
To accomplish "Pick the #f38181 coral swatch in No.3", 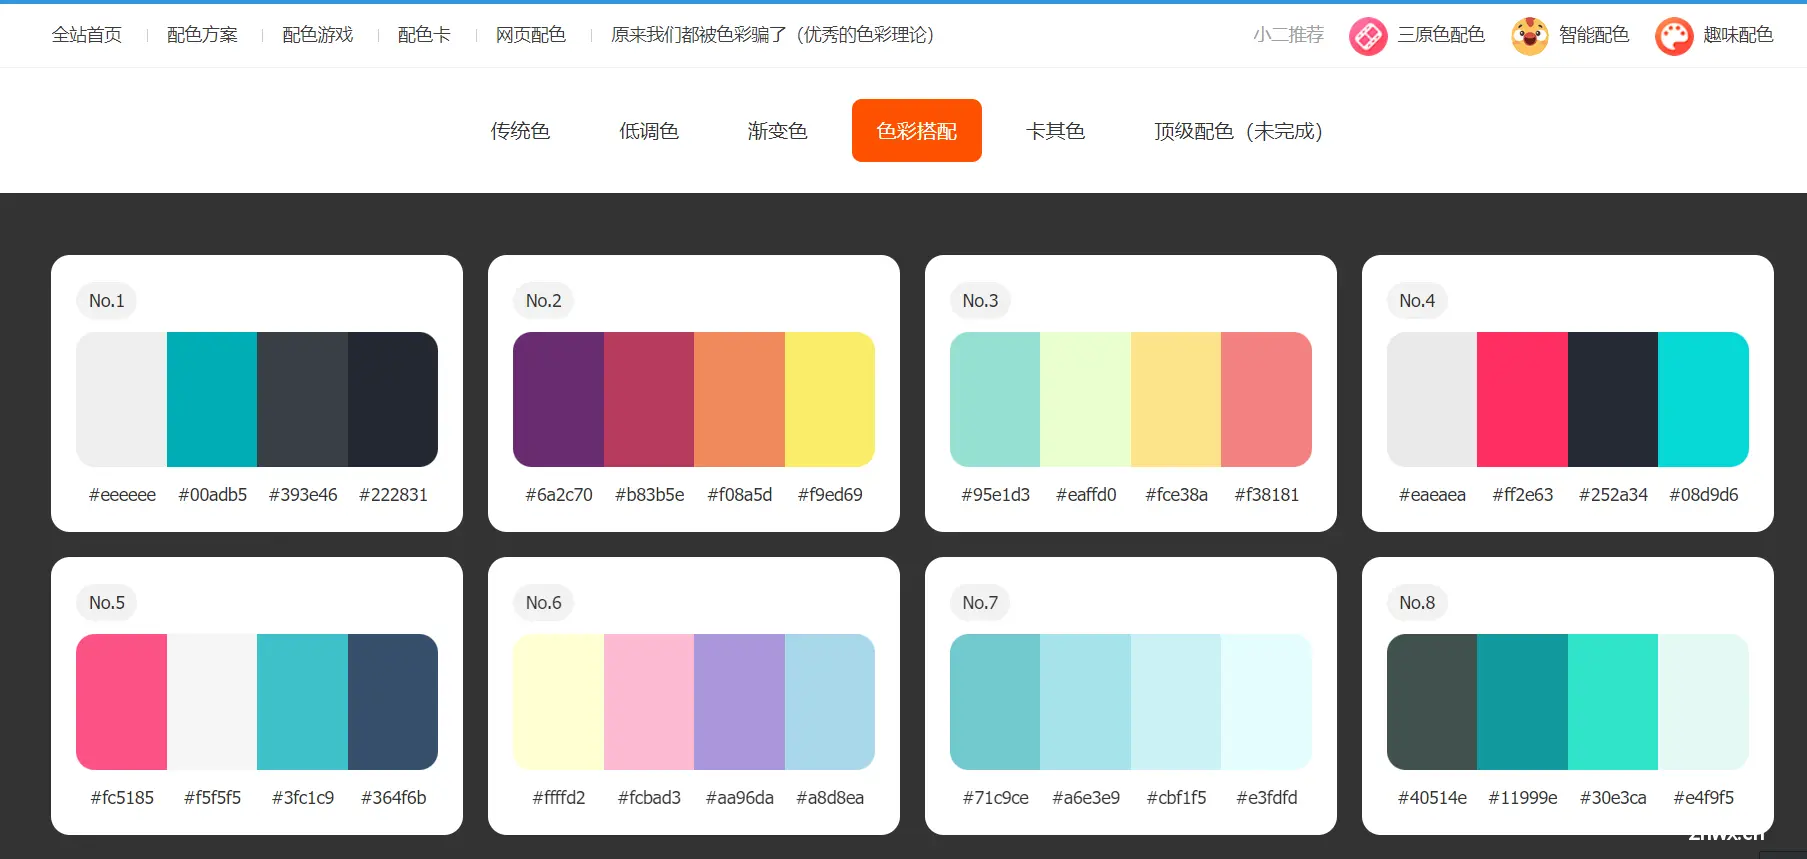I will (1266, 399).
